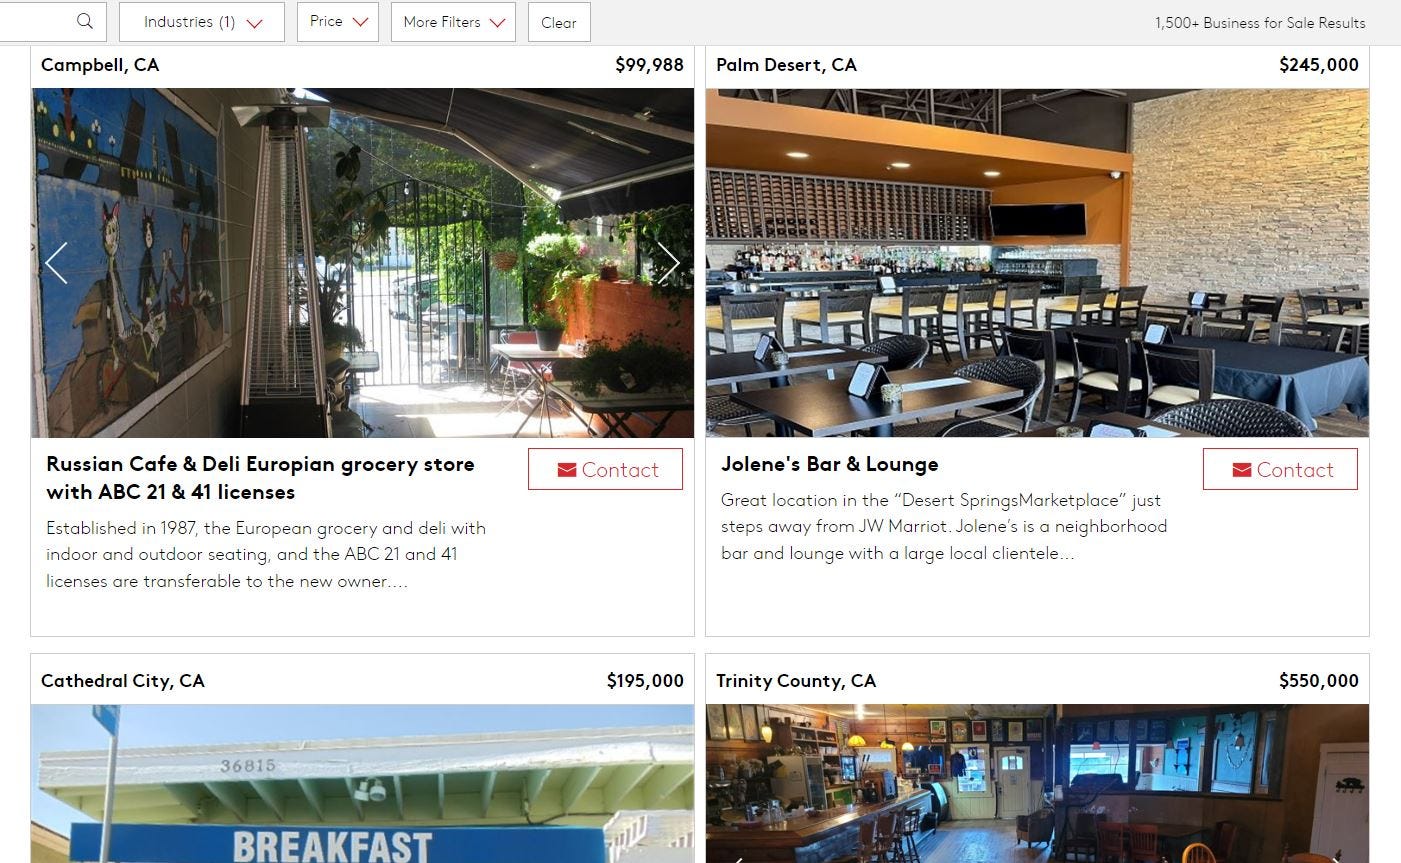1401x863 pixels.
Task: Select the Palm Desert, CA location label
Action: [x=786, y=65]
